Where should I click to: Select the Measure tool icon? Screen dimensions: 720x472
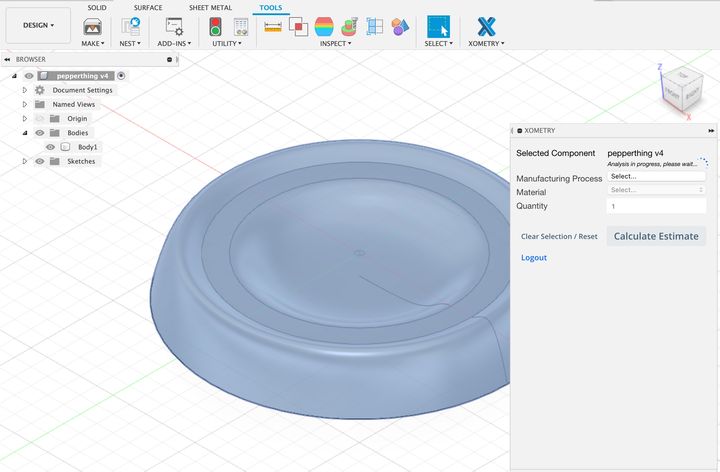[272, 26]
